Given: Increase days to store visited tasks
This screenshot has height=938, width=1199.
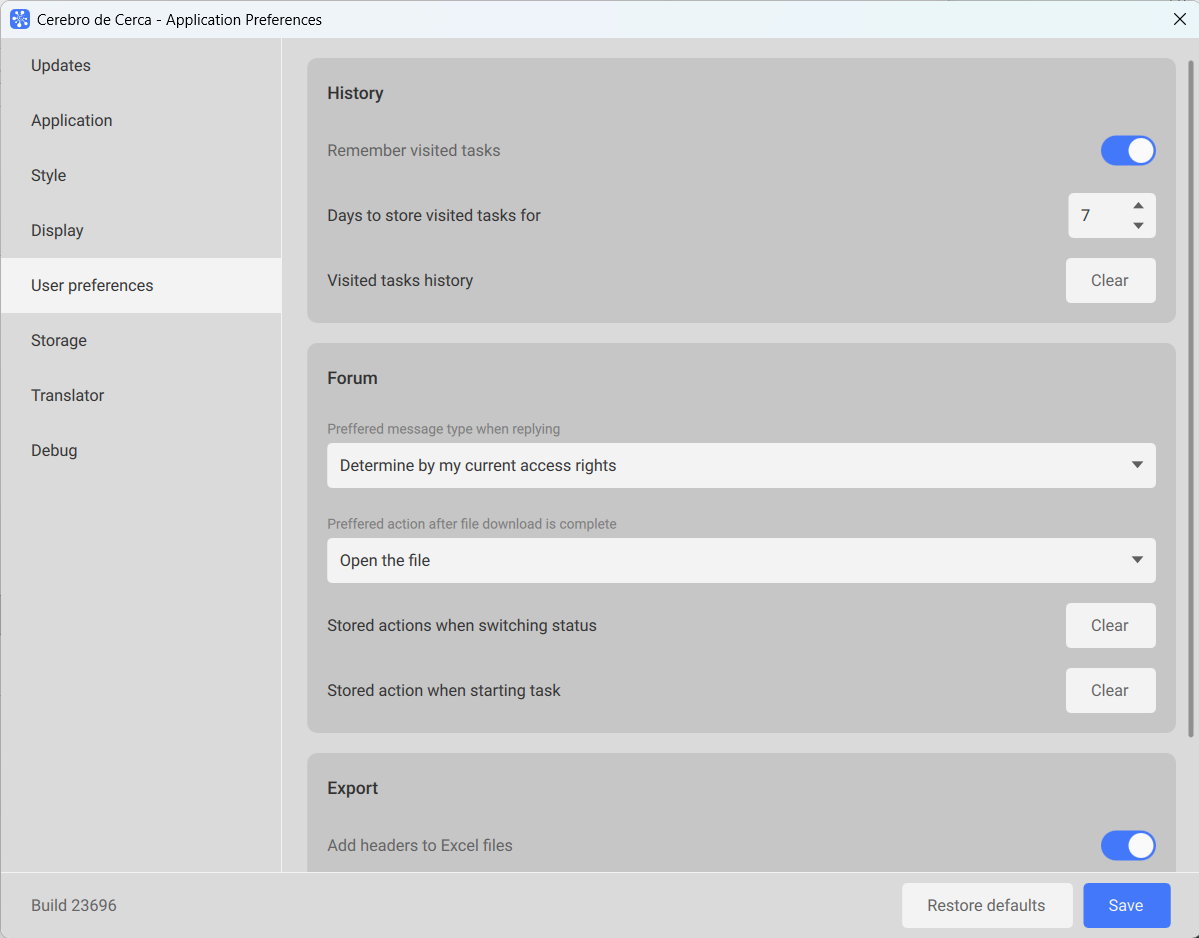Looking at the screenshot, I should coord(1138,206).
